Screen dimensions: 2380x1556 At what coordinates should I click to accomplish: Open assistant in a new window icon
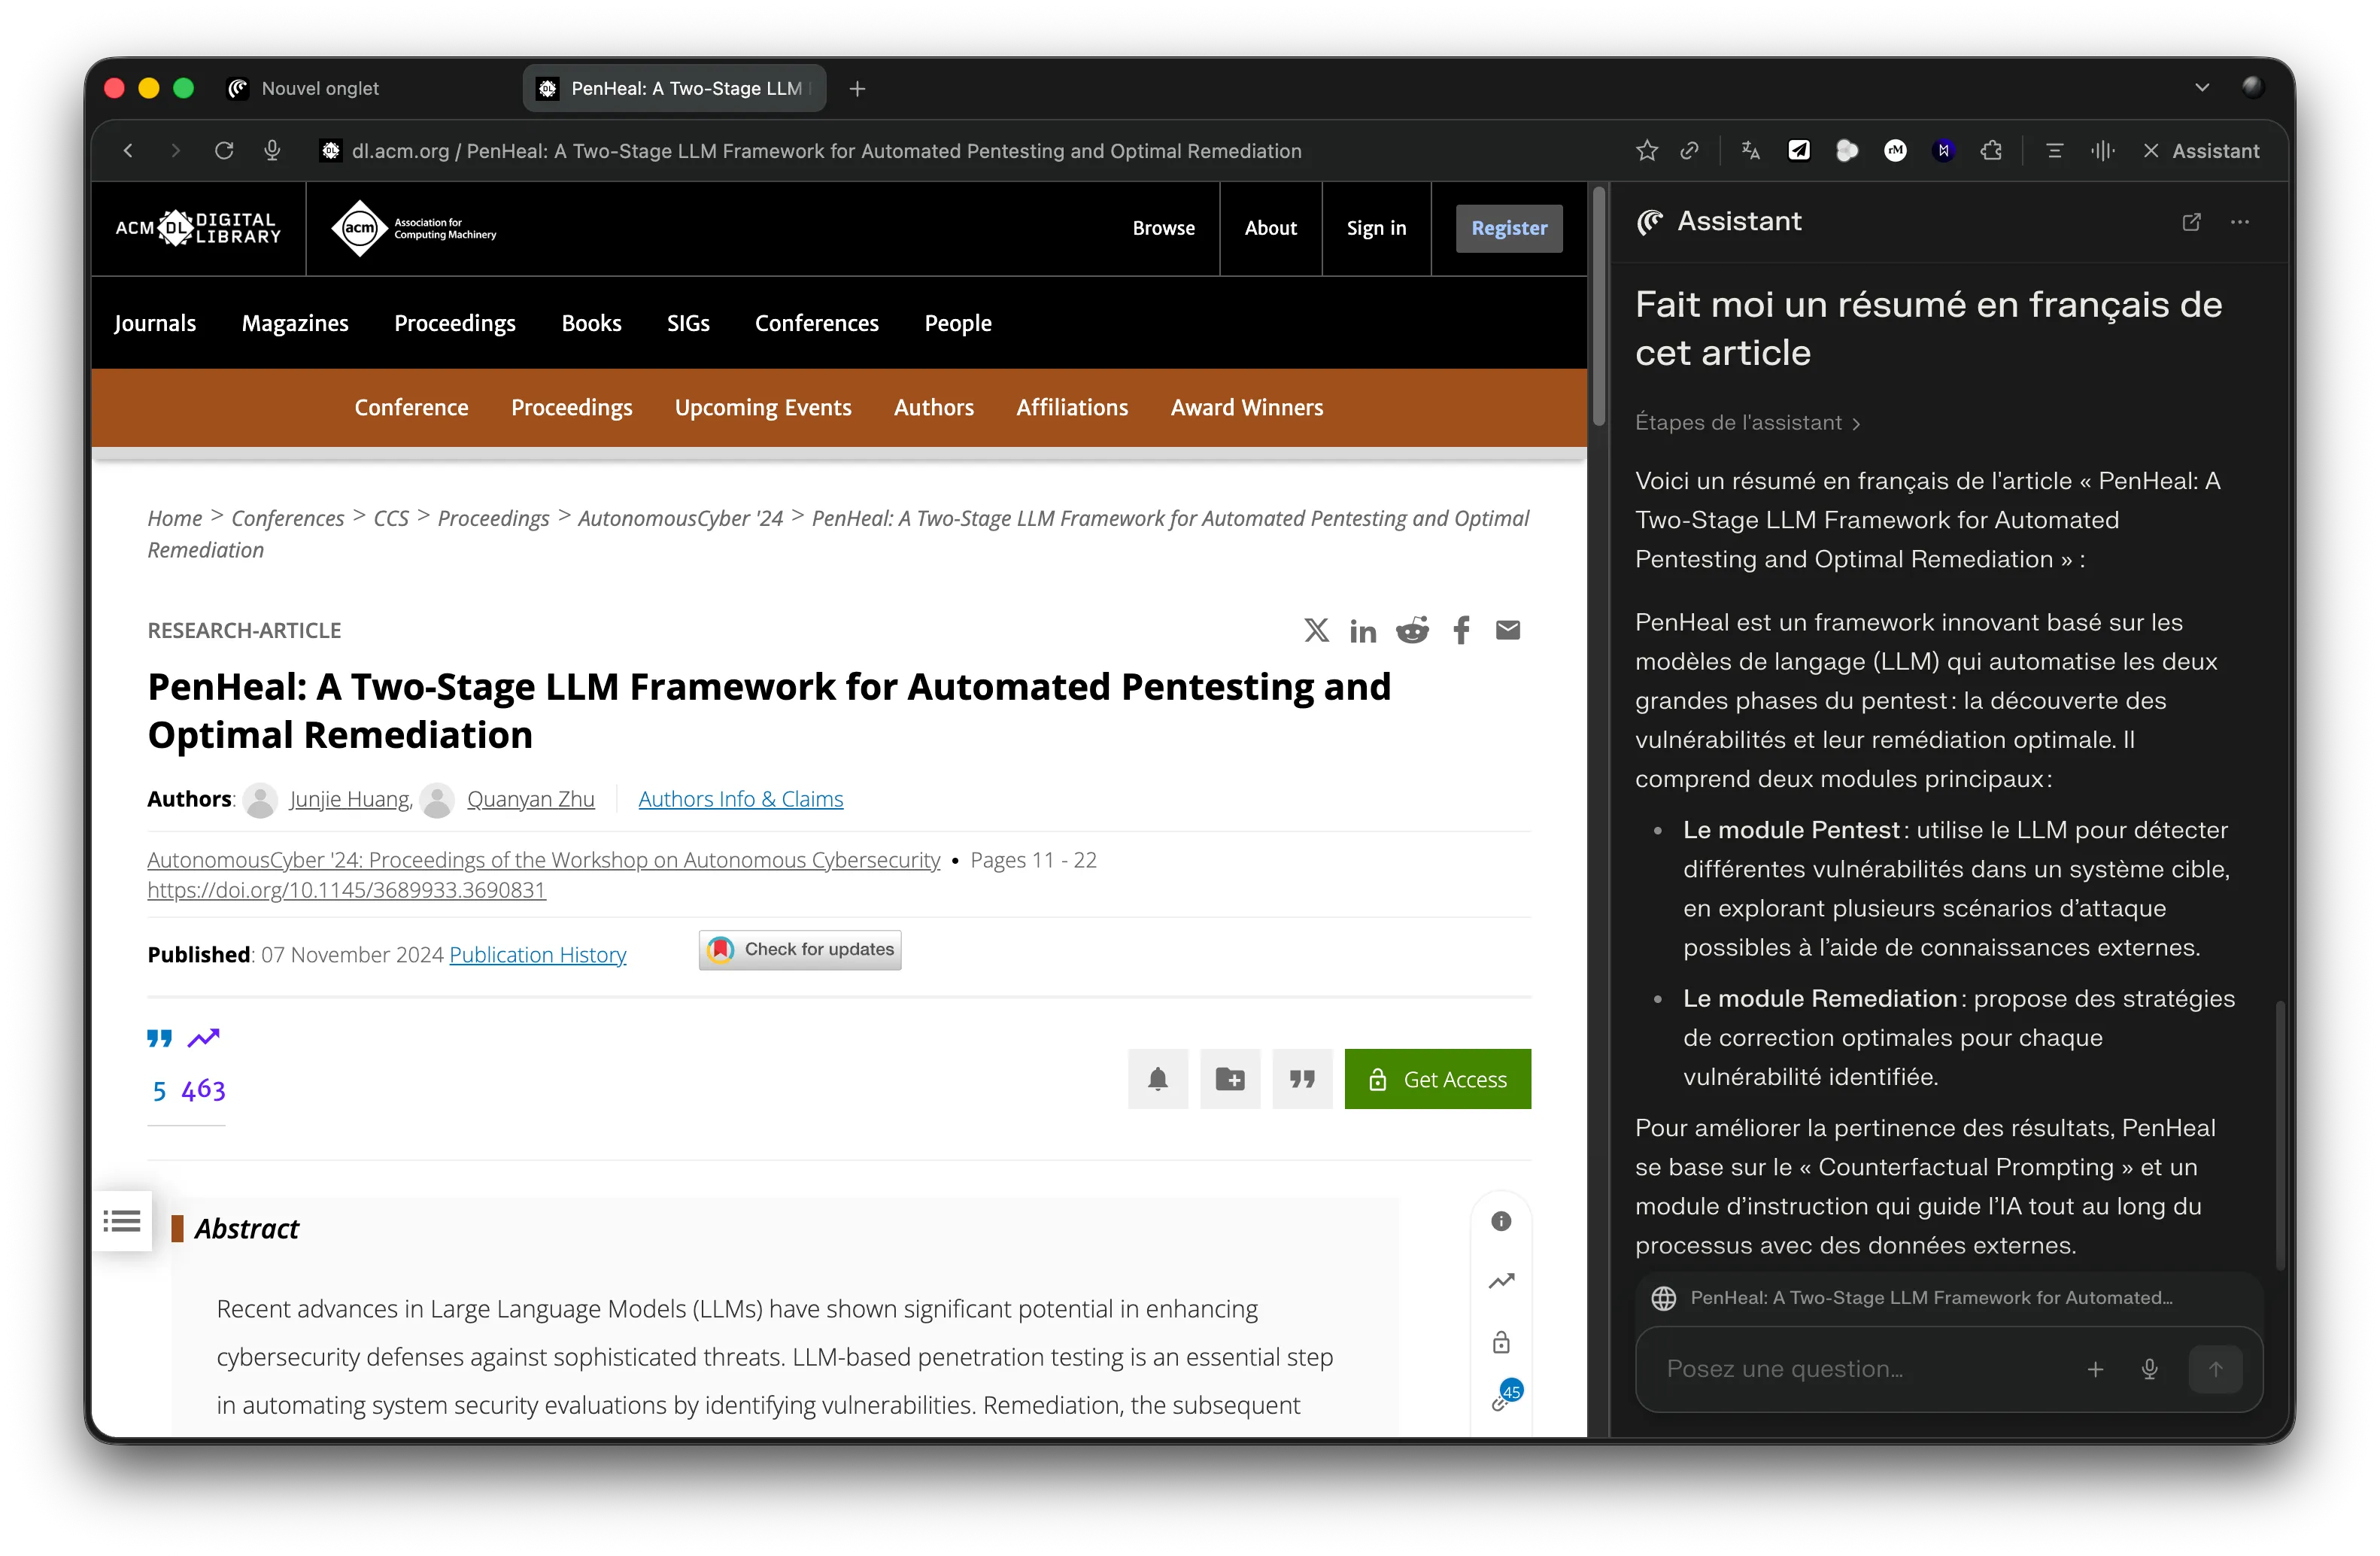[2191, 222]
